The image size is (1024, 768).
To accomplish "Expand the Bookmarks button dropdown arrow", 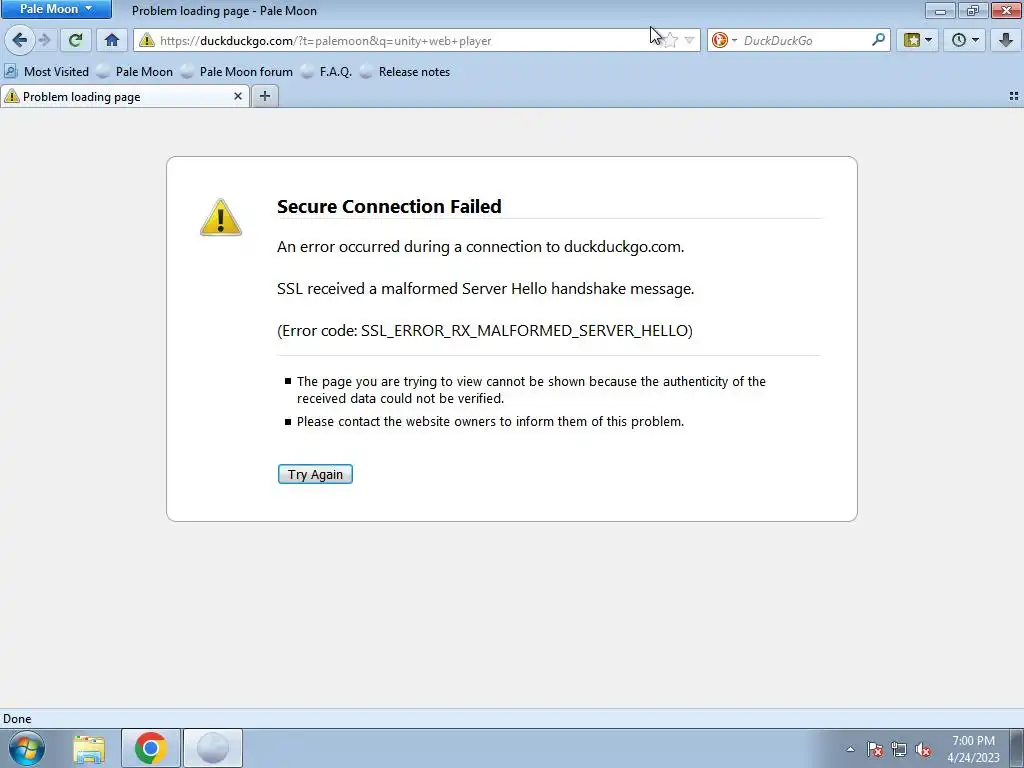I will (x=929, y=40).
